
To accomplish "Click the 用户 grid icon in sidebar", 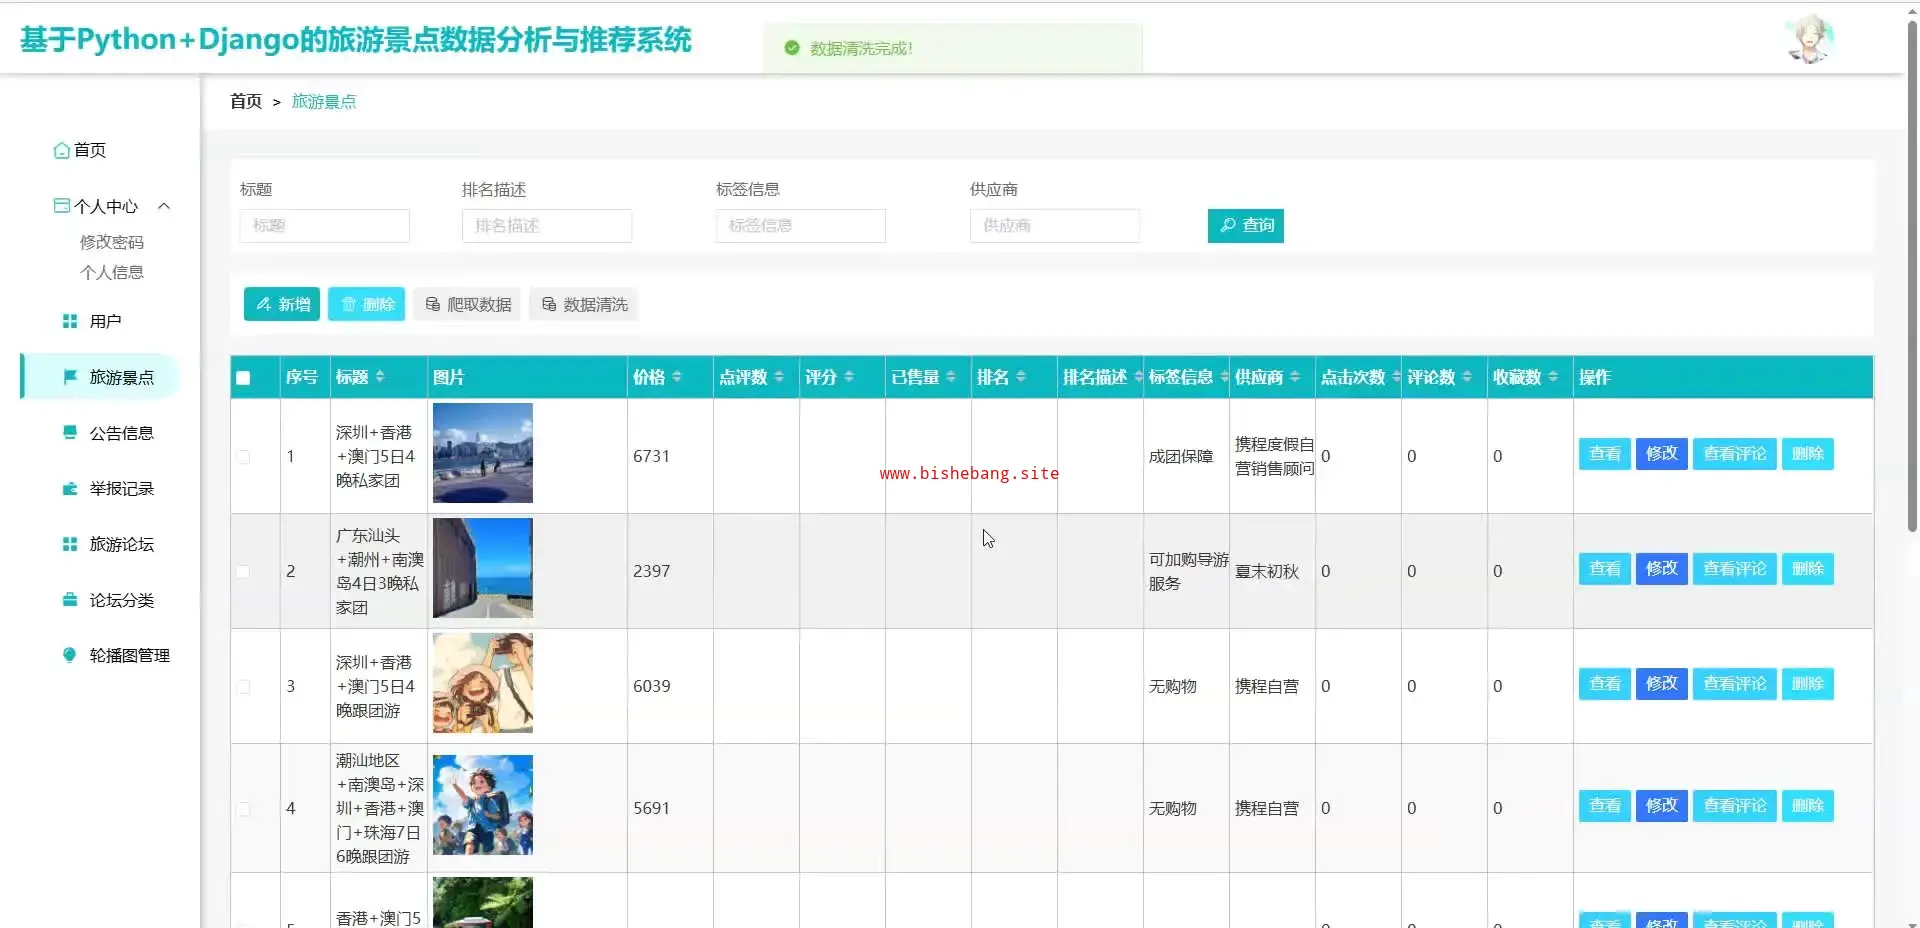I will click(69, 321).
